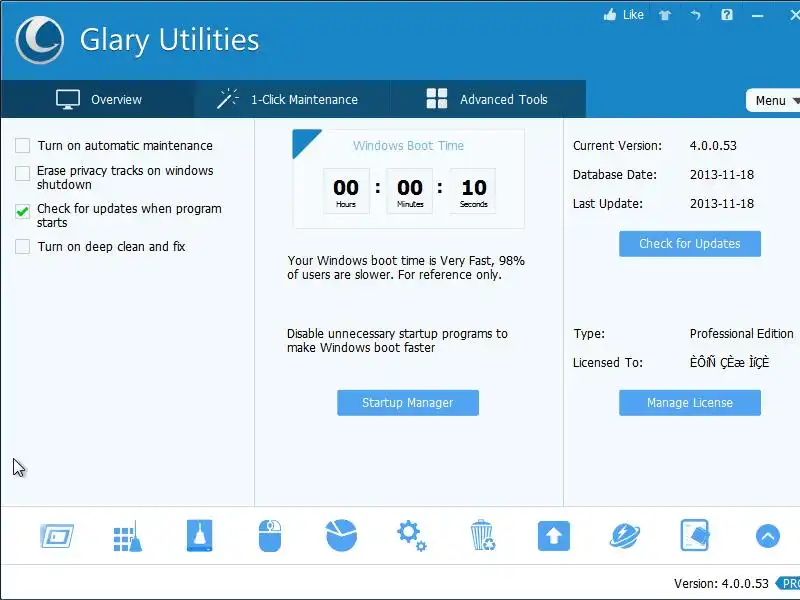Click the blue corner flag on boot time card
The width and height of the screenshot is (800, 600).
[x=303, y=140]
